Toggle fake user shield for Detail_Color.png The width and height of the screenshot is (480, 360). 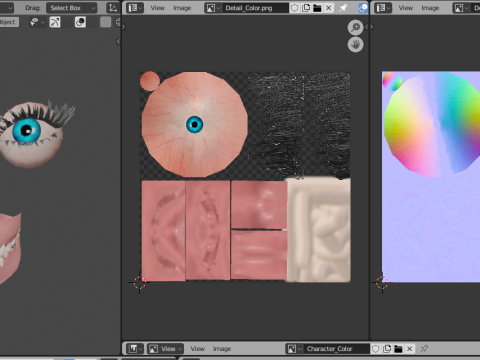(x=295, y=8)
